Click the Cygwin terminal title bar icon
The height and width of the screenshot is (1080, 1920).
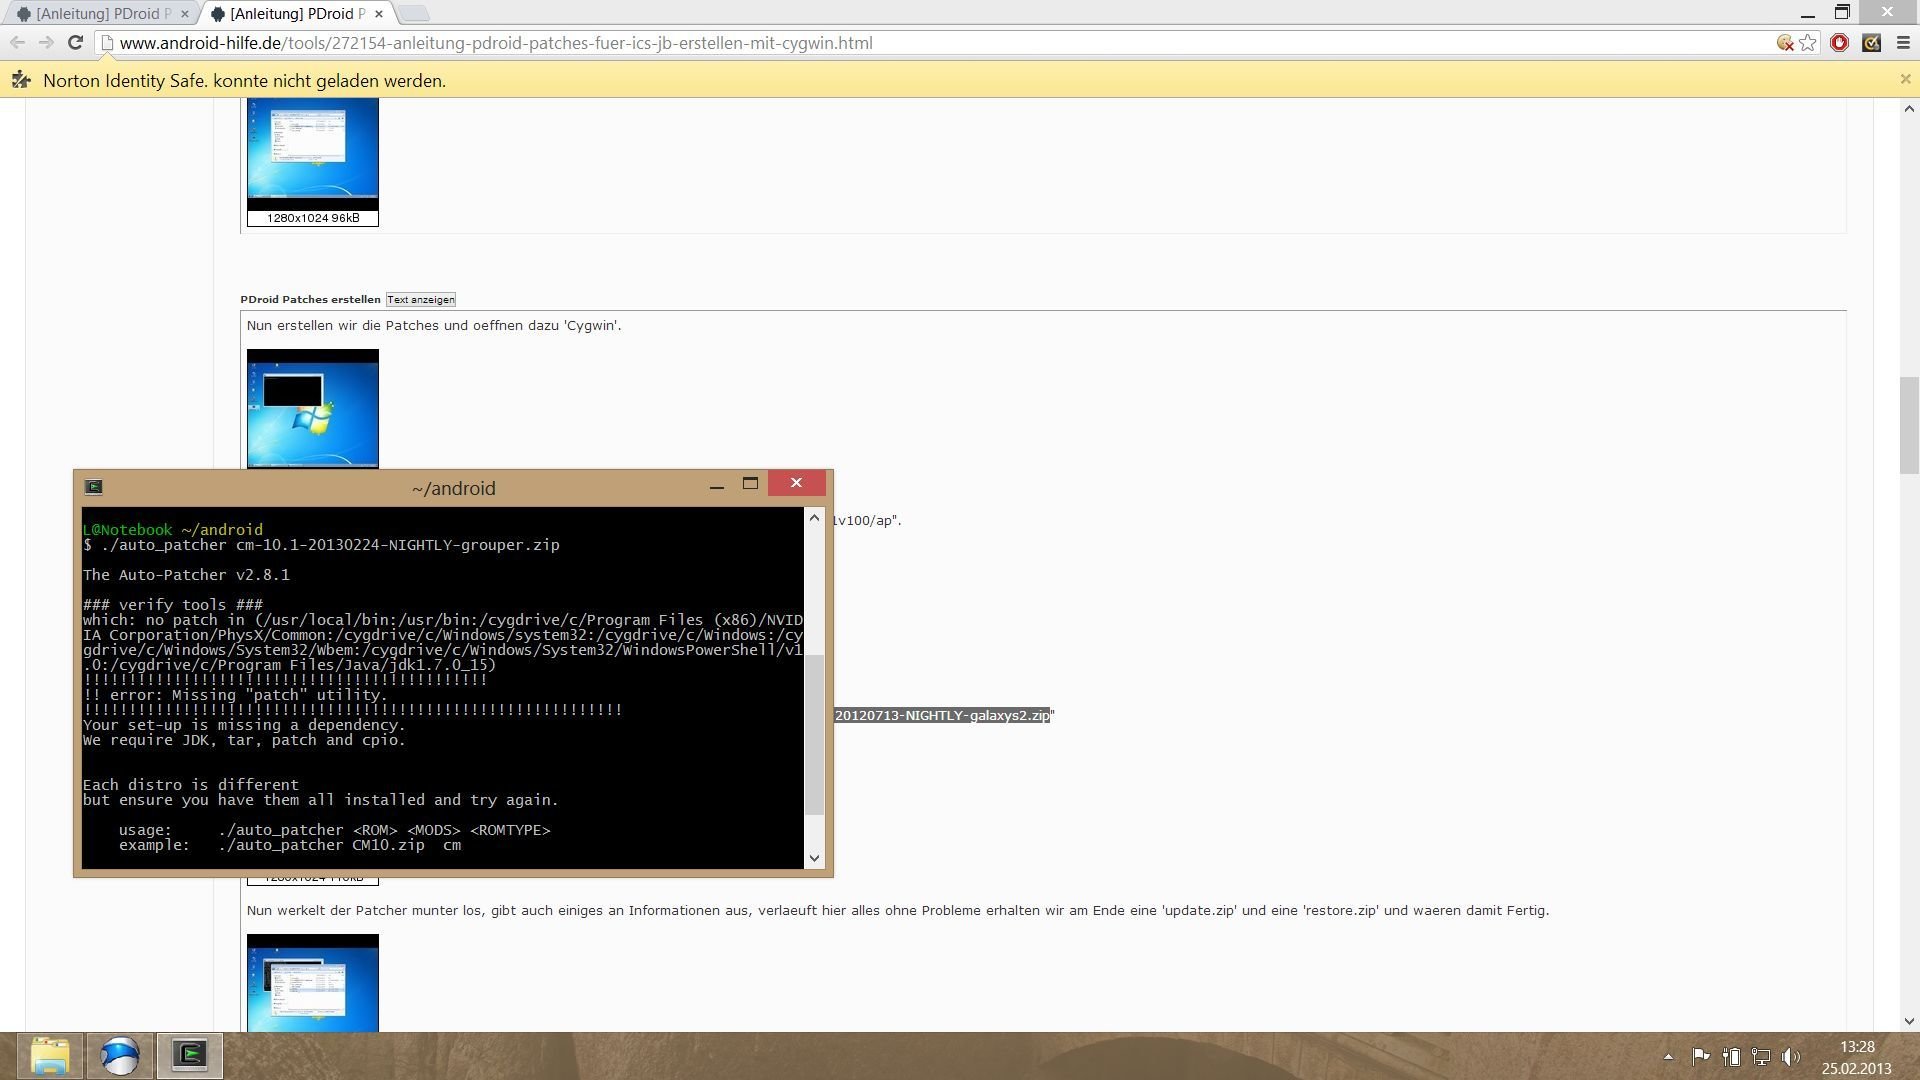[x=94, y=487]
